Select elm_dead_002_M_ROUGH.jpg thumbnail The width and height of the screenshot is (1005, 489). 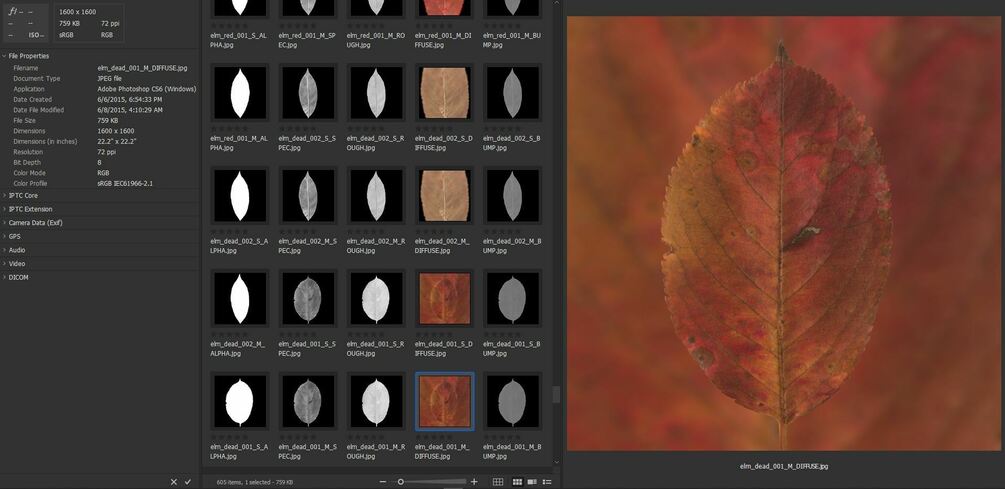click(x=376, y=196)
